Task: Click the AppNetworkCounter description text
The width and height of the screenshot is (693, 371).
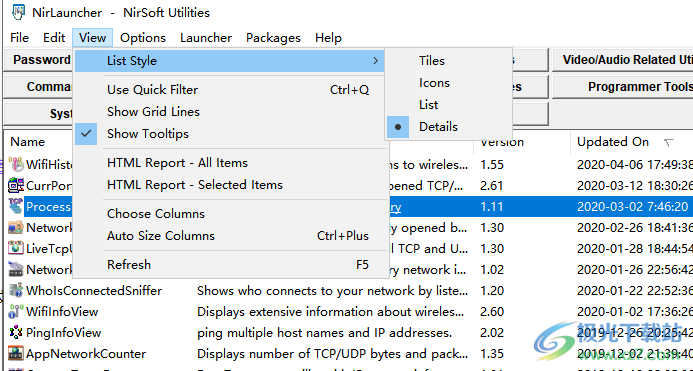Action: click(x=333, y=354)
